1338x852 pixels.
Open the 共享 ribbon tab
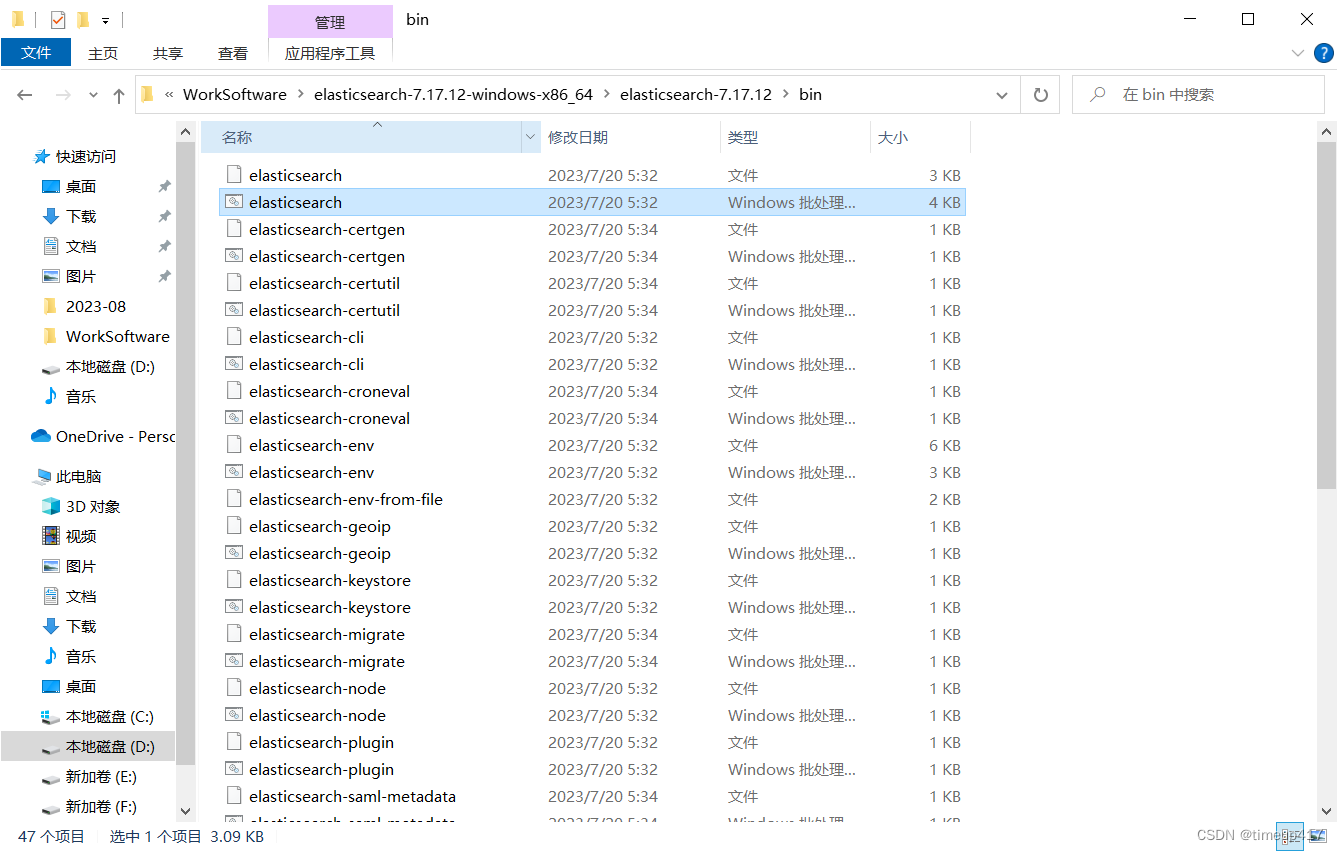point(168,53)
